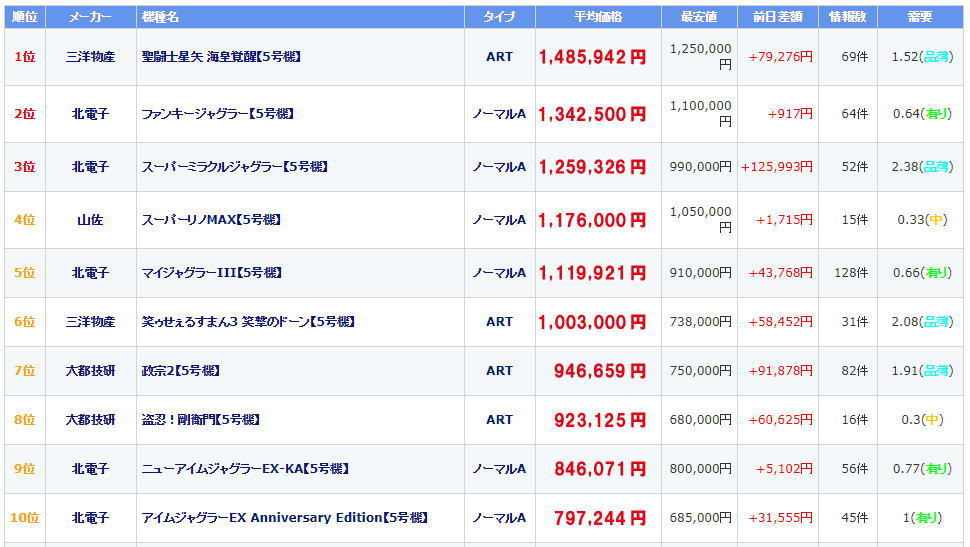Click lowest price 990,000円
The height and width of the screenshot is (547, 970).
[x=700, y=167]
